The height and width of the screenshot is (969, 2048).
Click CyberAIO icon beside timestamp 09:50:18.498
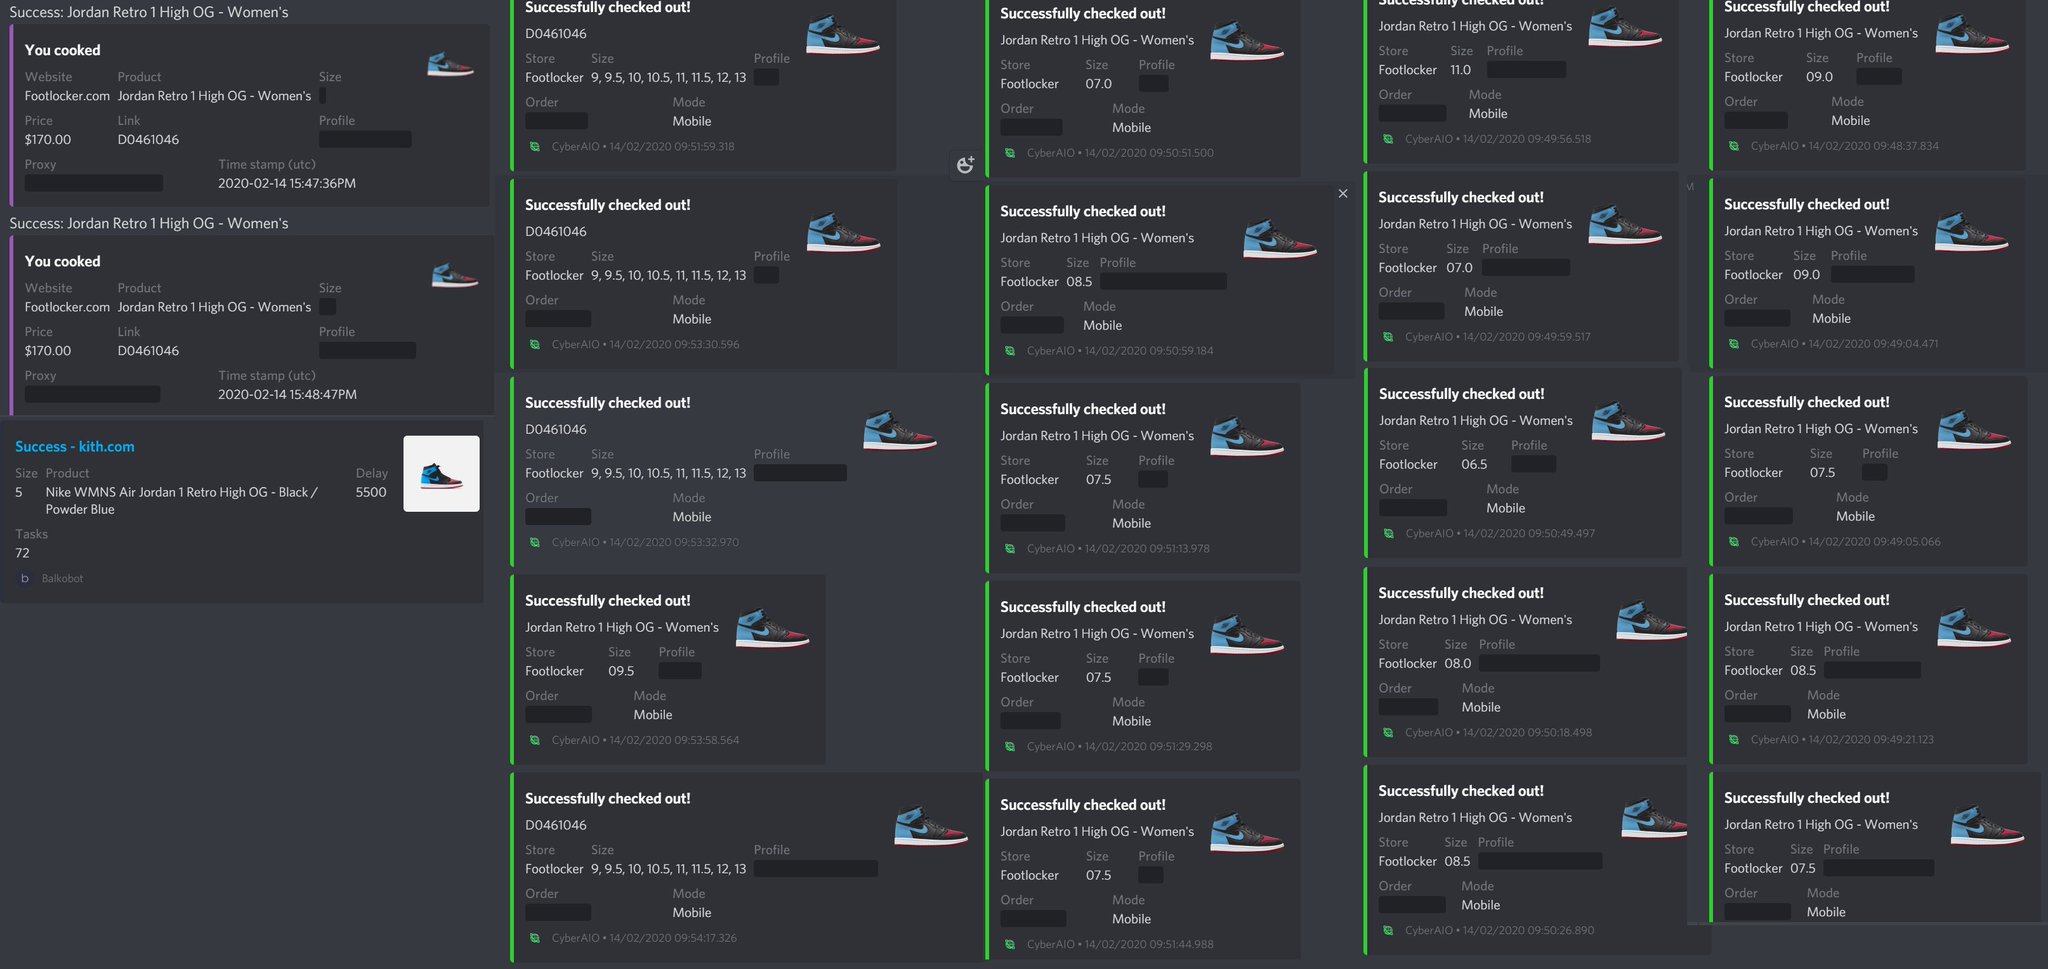click(1388, 733)
